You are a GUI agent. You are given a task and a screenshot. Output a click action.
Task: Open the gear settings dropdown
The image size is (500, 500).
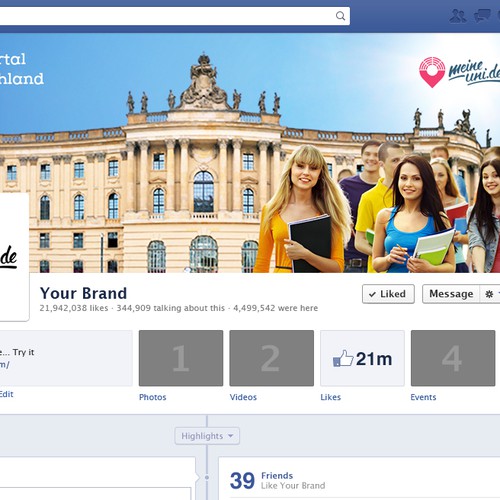point(490,294)
